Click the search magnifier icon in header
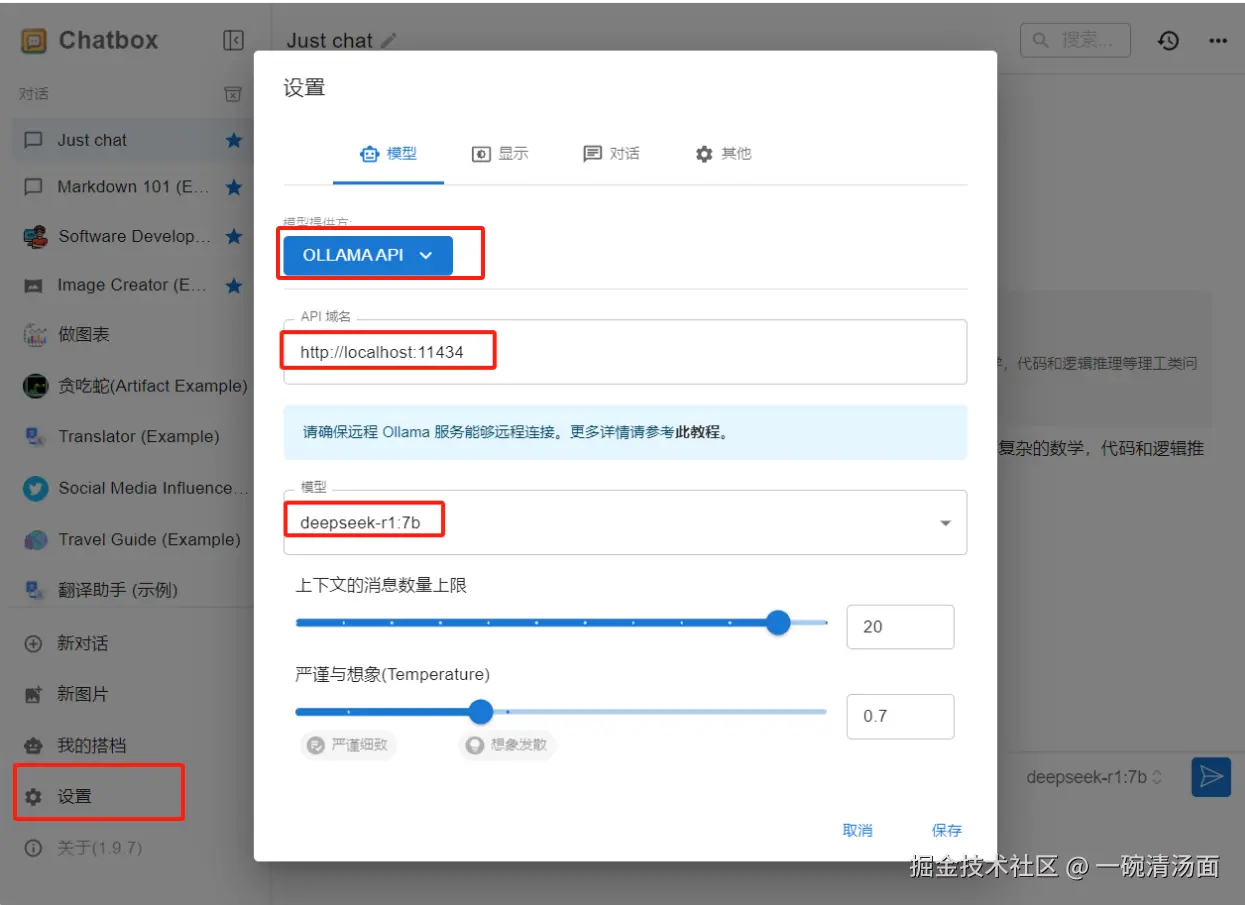The image size is (1245, 905). (1042, 41)
